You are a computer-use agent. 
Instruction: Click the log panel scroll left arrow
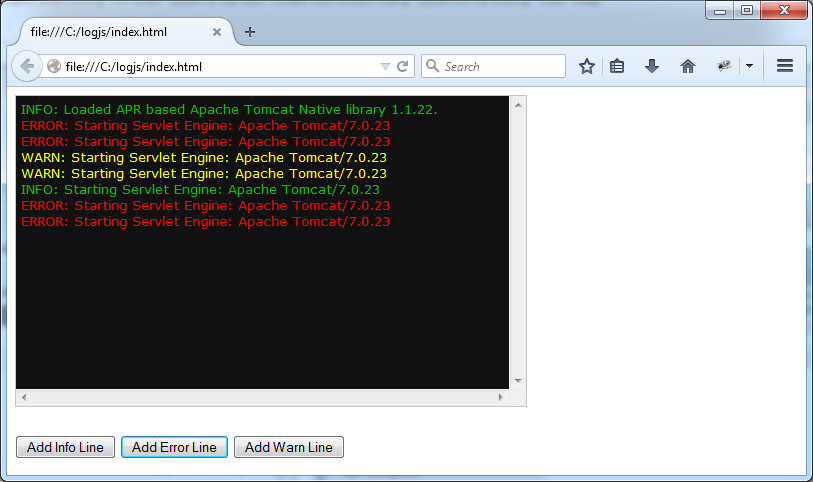24,398
